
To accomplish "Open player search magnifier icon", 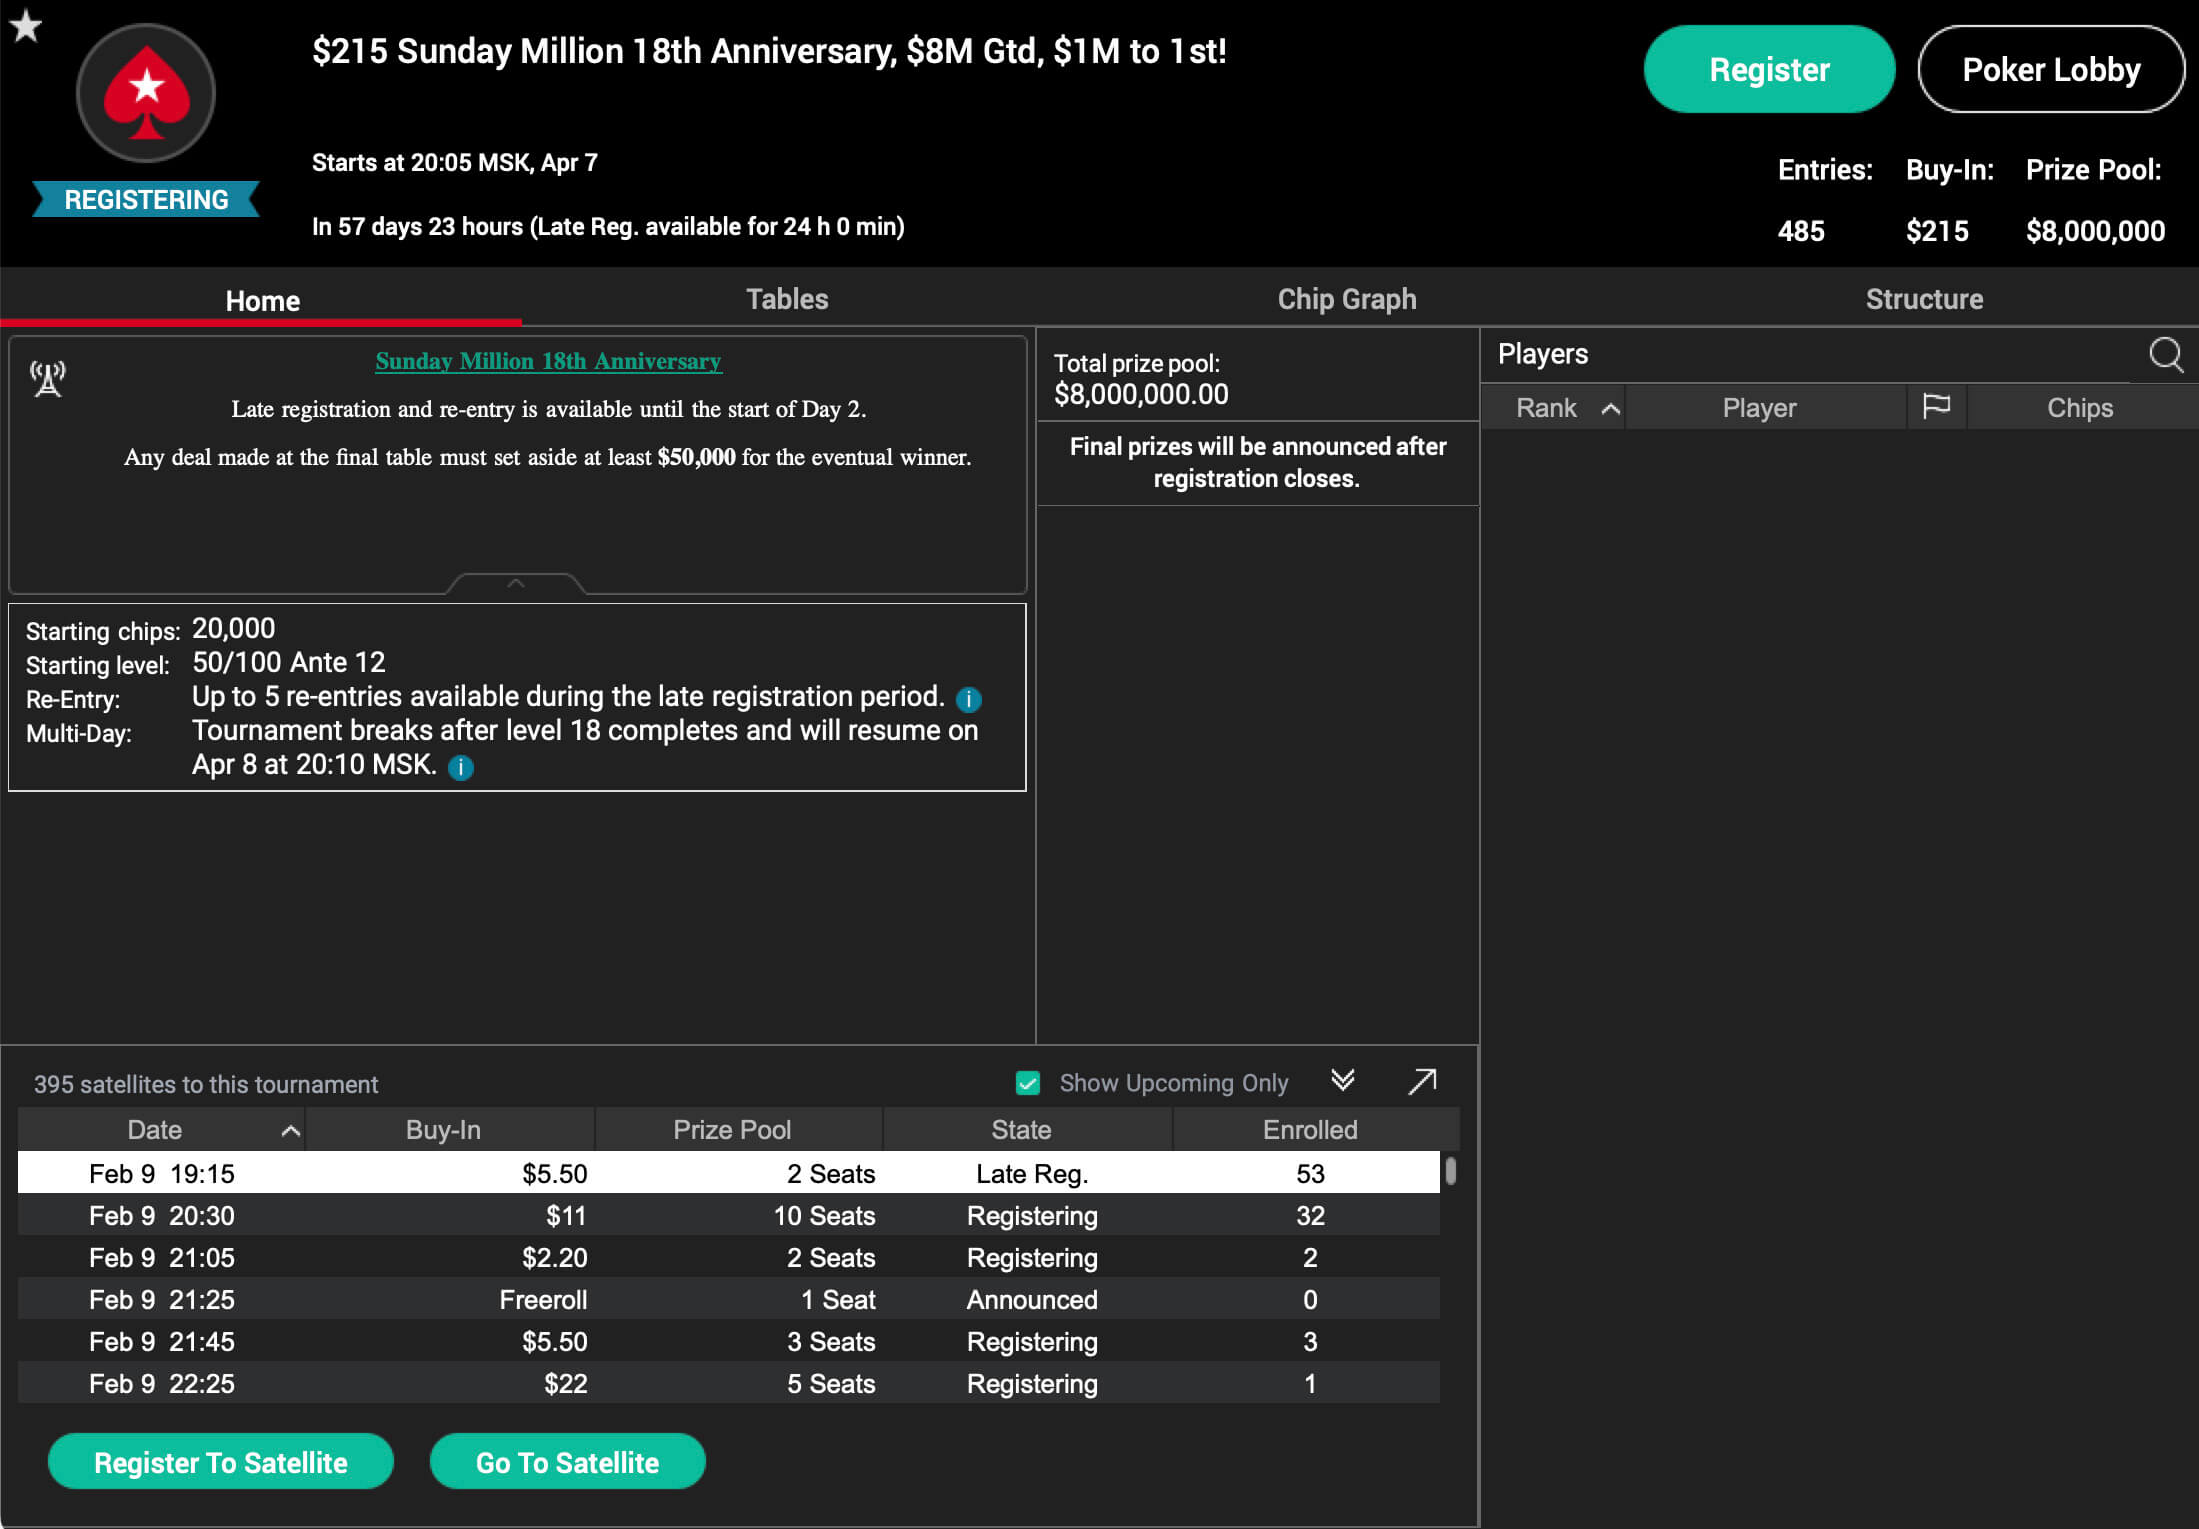I will pos(2165,354).
